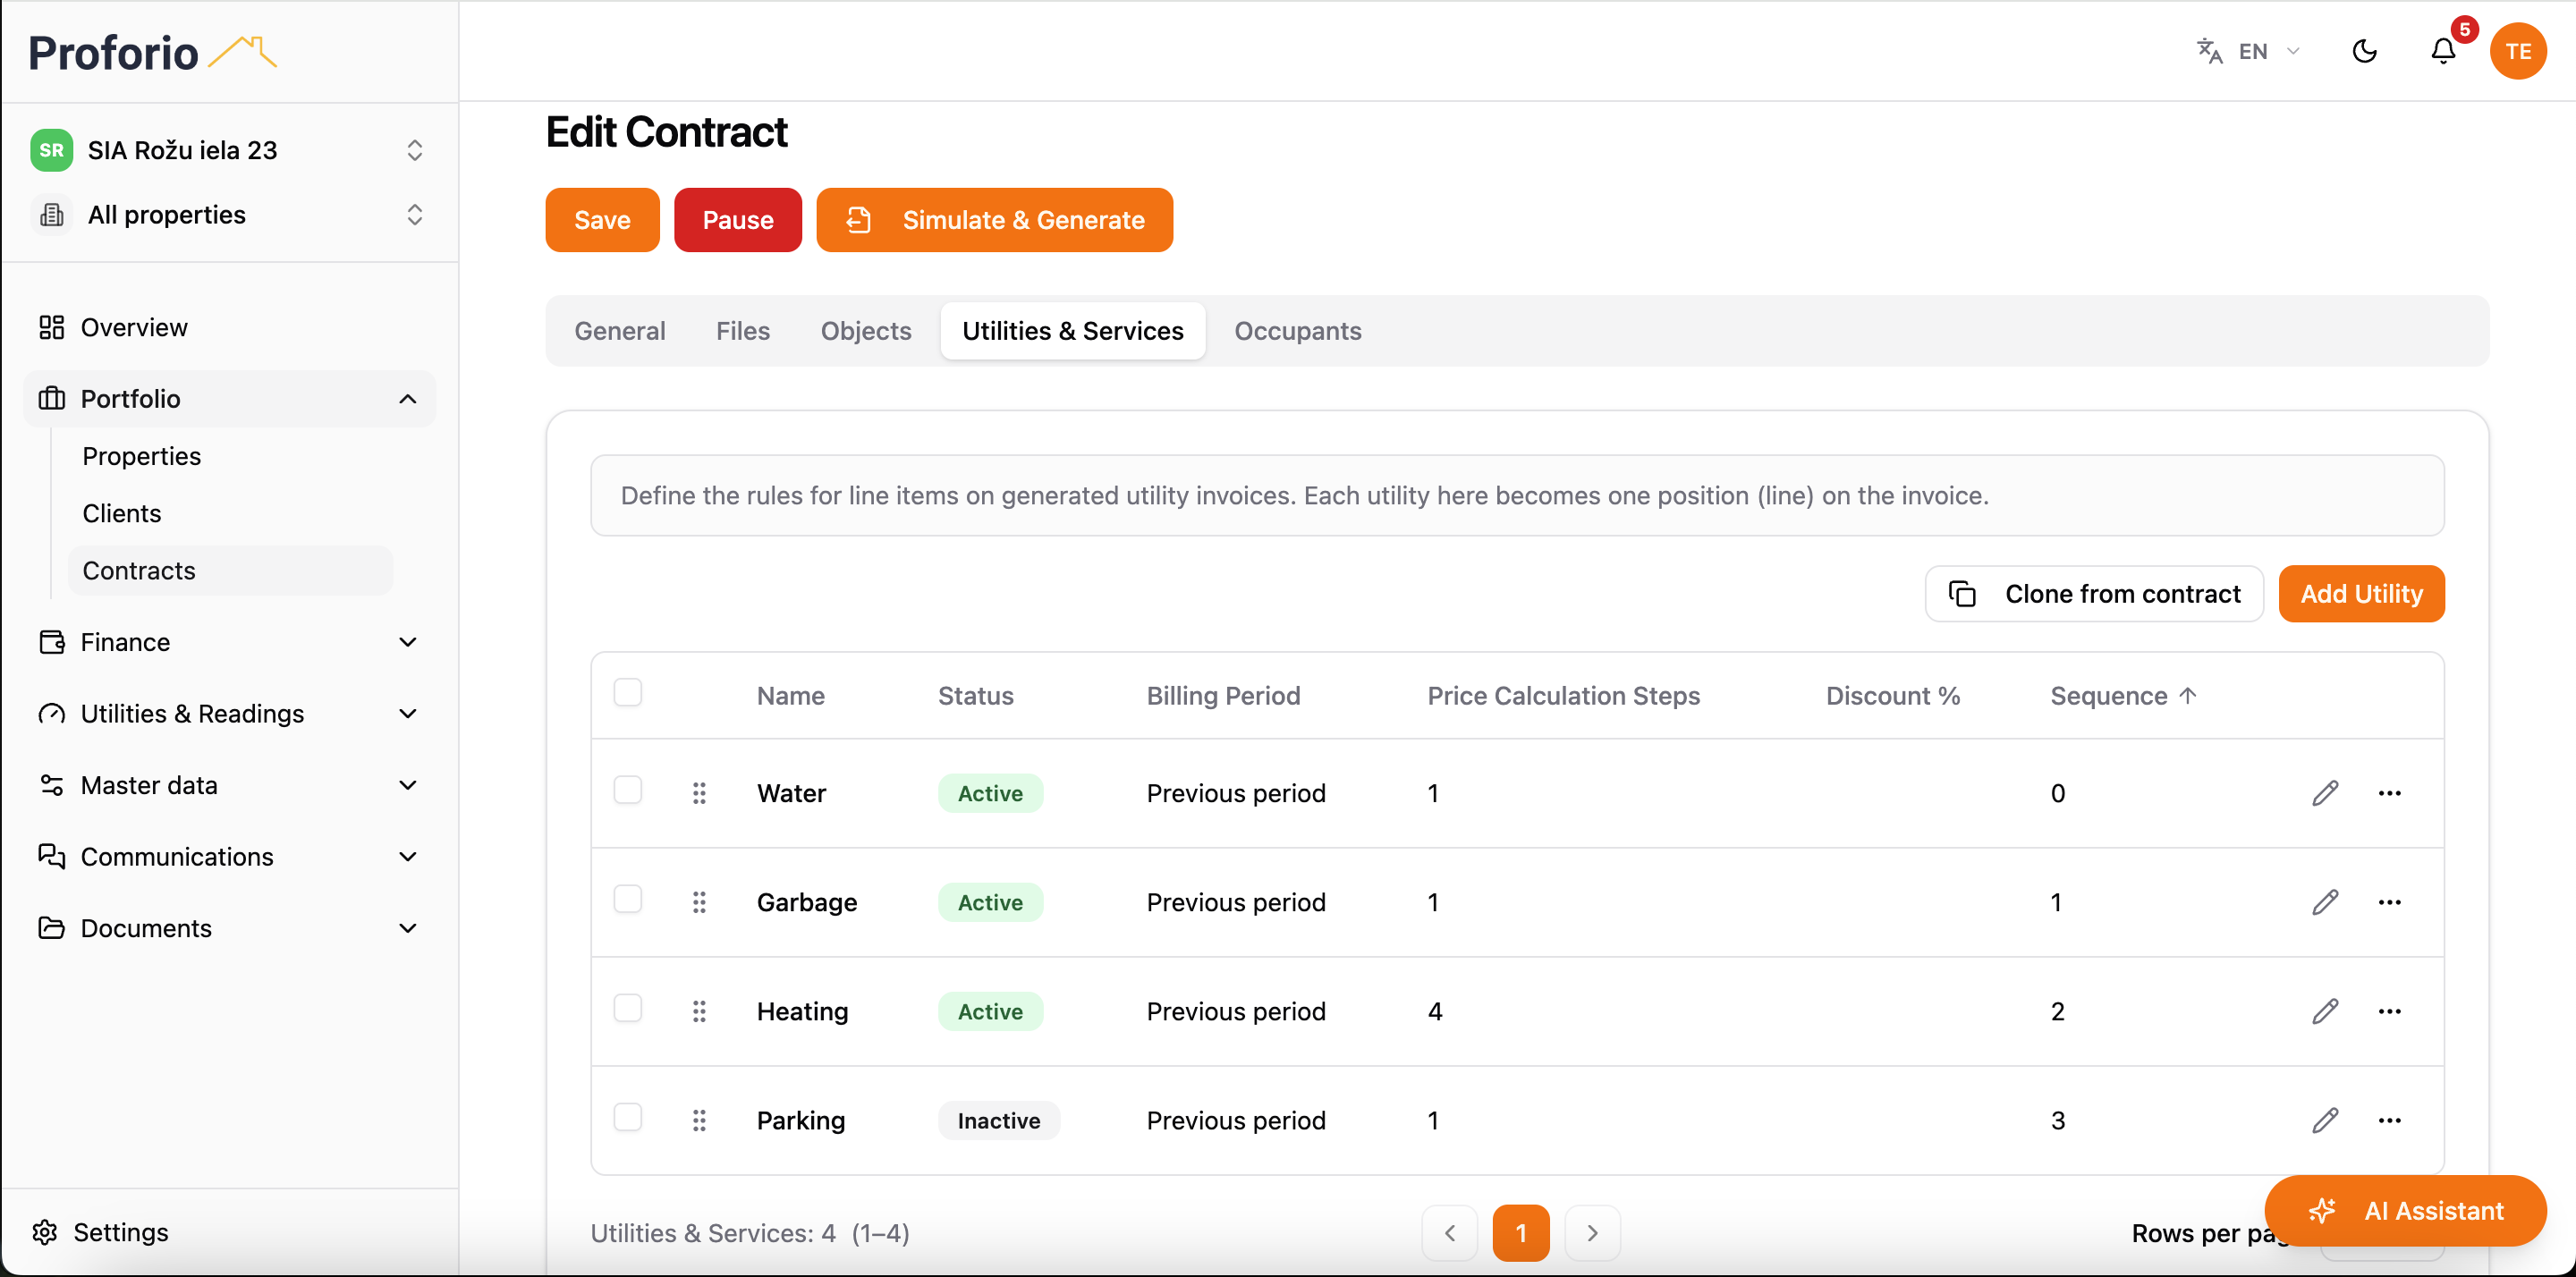Open the AI Assistant
Screen dimensions: 2576x1277
coord(2405,1211)
